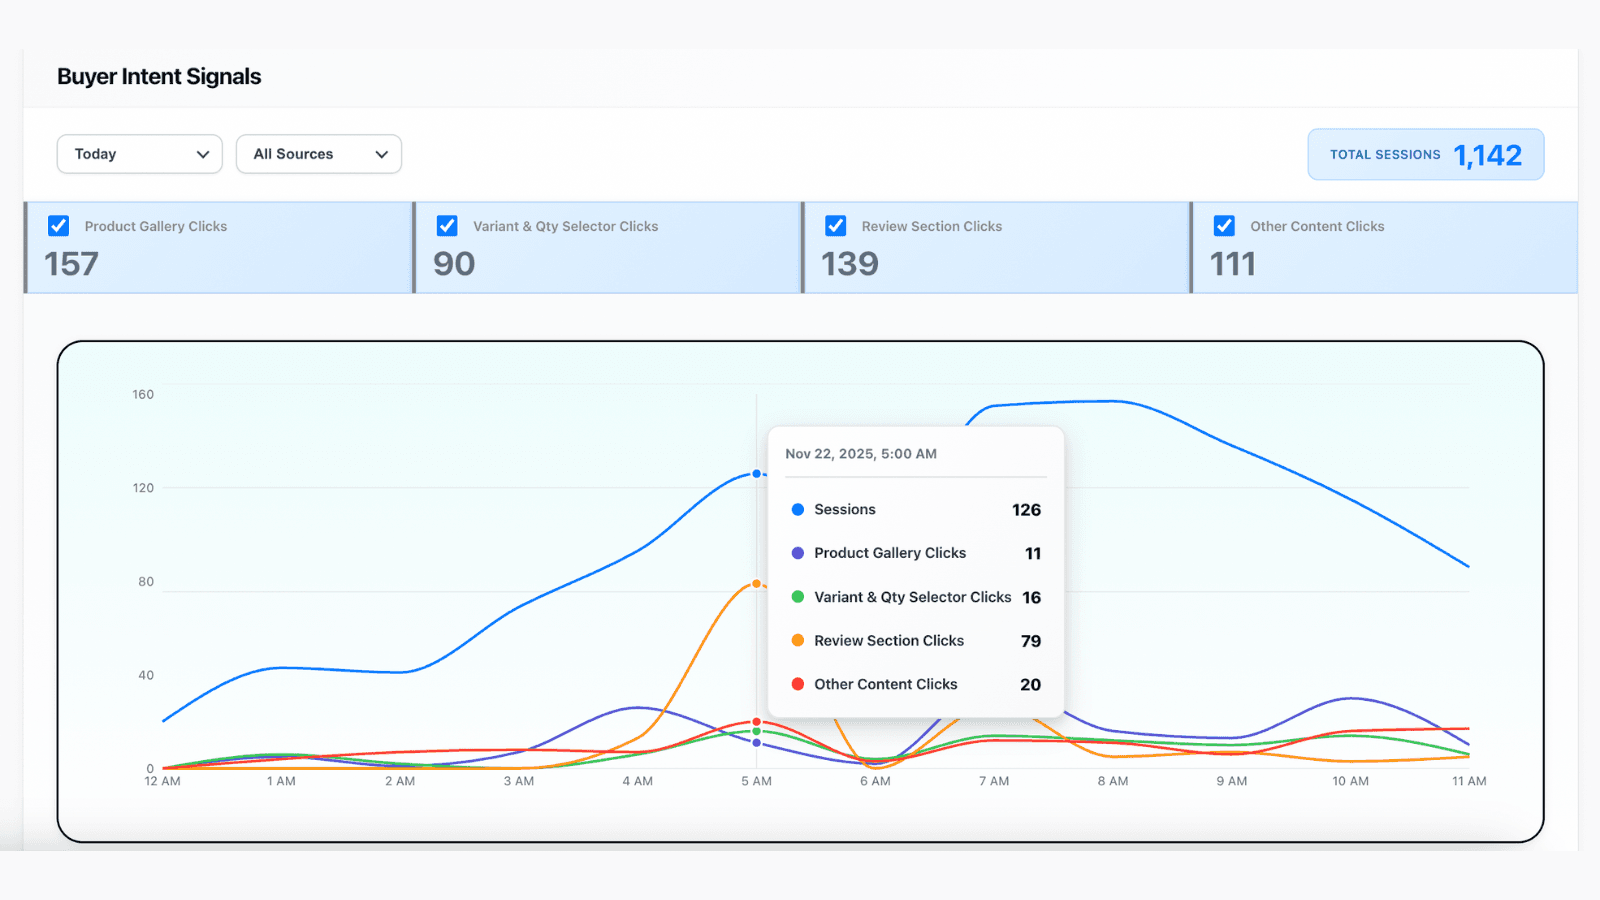Click the Buyer Intent Signals heading
Image resolution: width=1600 pixels, height=900 pixels.
tap(159, 76)
